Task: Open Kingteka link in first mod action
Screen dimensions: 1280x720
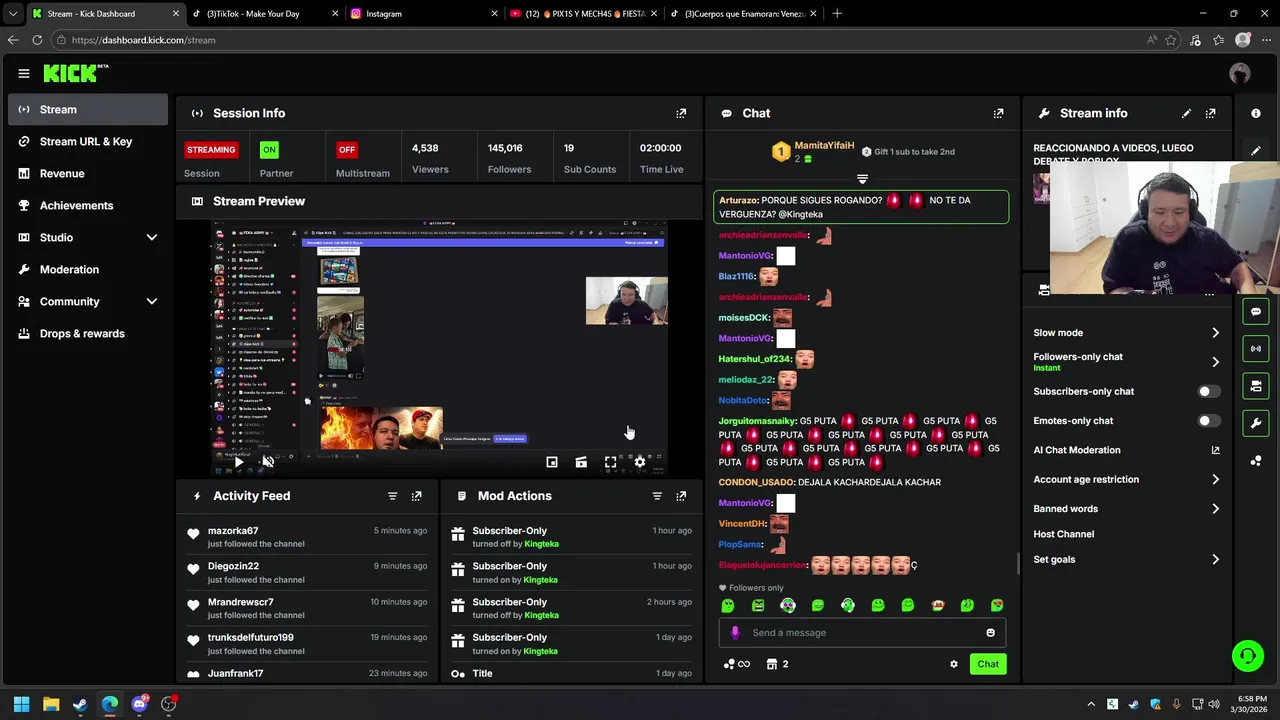Action: [x=541, y=544]
